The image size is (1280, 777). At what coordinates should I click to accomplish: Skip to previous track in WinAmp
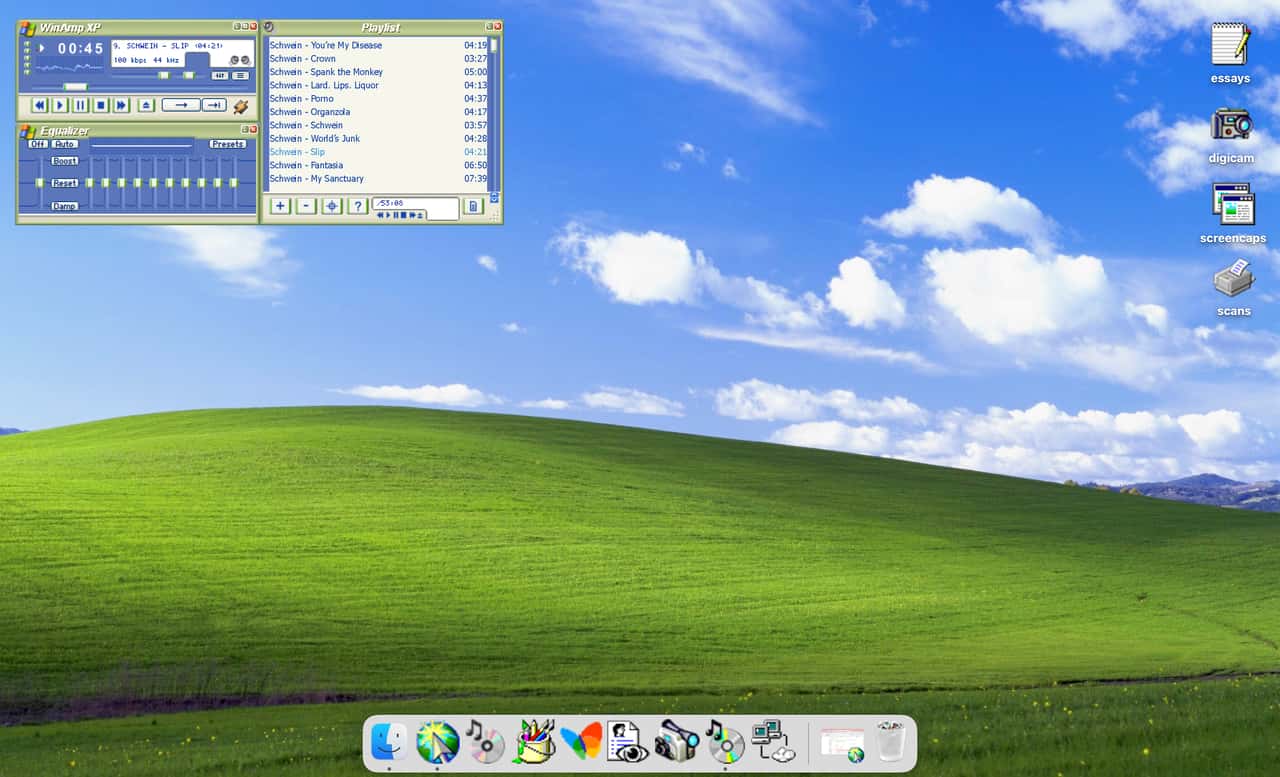point(39,105)
